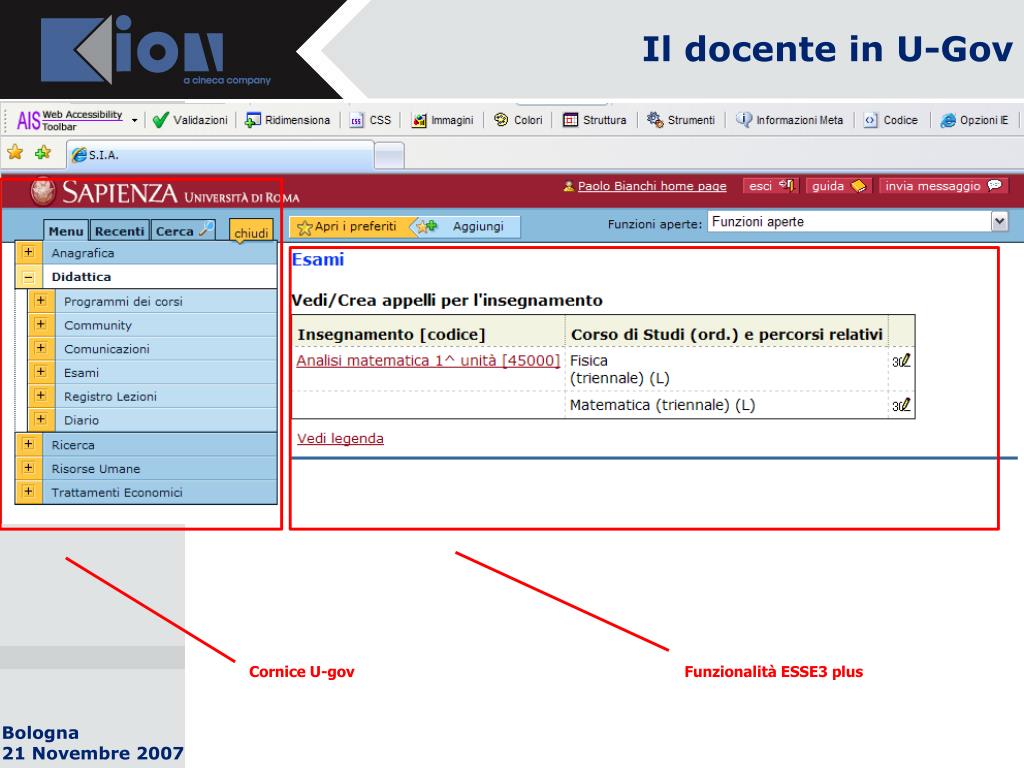The image size is (1024, 768).
Task: Click the chiudi button
Action: click(251, 232)
